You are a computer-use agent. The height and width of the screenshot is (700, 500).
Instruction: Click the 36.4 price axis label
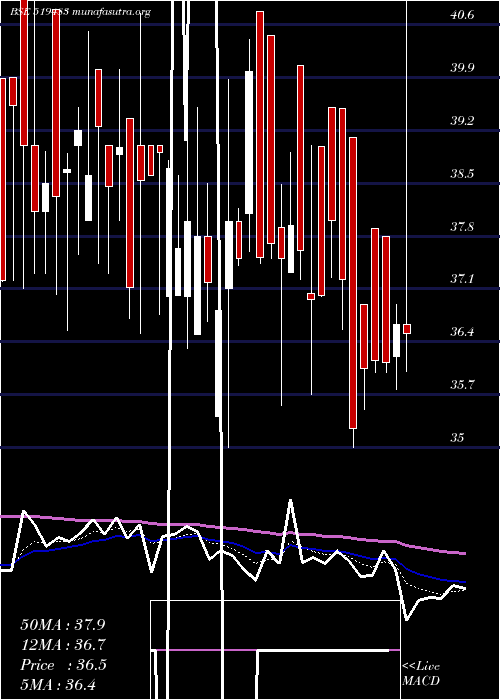462,332
